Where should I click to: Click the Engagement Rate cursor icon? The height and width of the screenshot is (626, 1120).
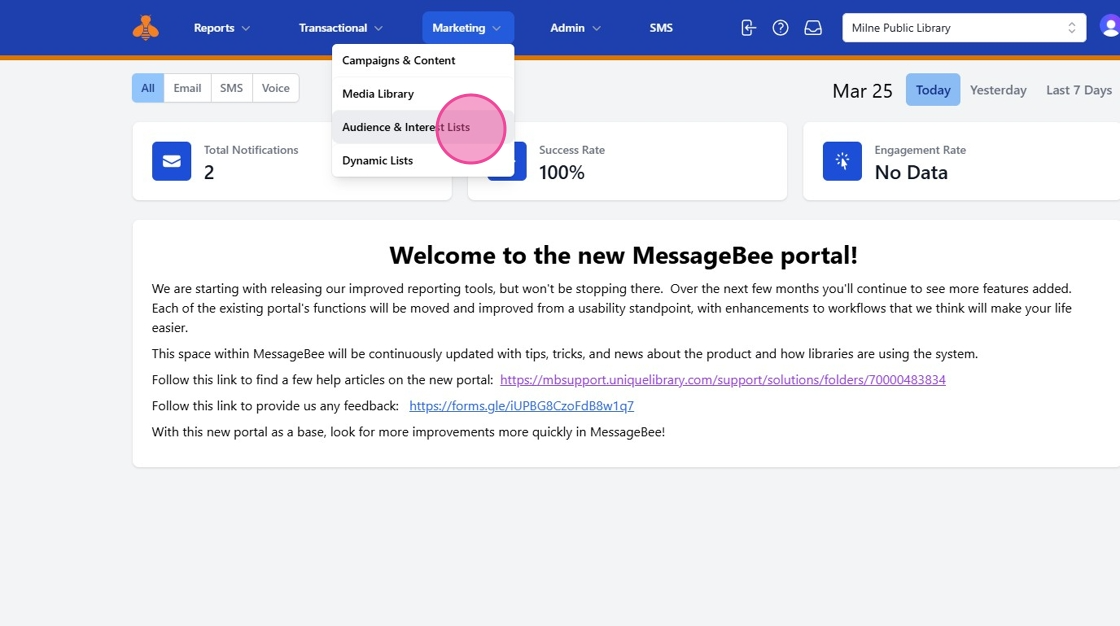point(842,162)
